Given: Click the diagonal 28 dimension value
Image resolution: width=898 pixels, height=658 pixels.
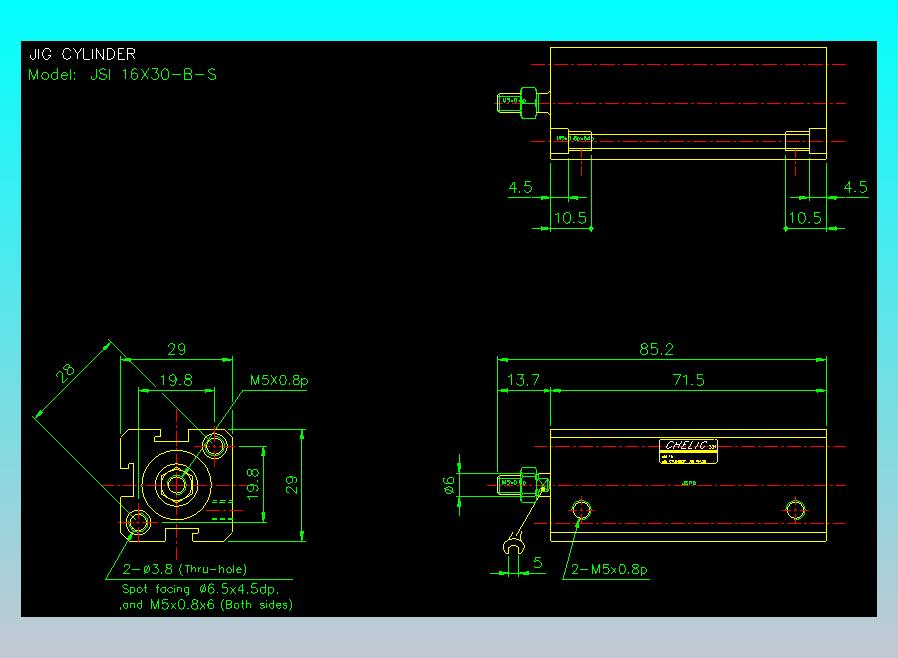Looking at the screenshot, I should pos(65,373).
